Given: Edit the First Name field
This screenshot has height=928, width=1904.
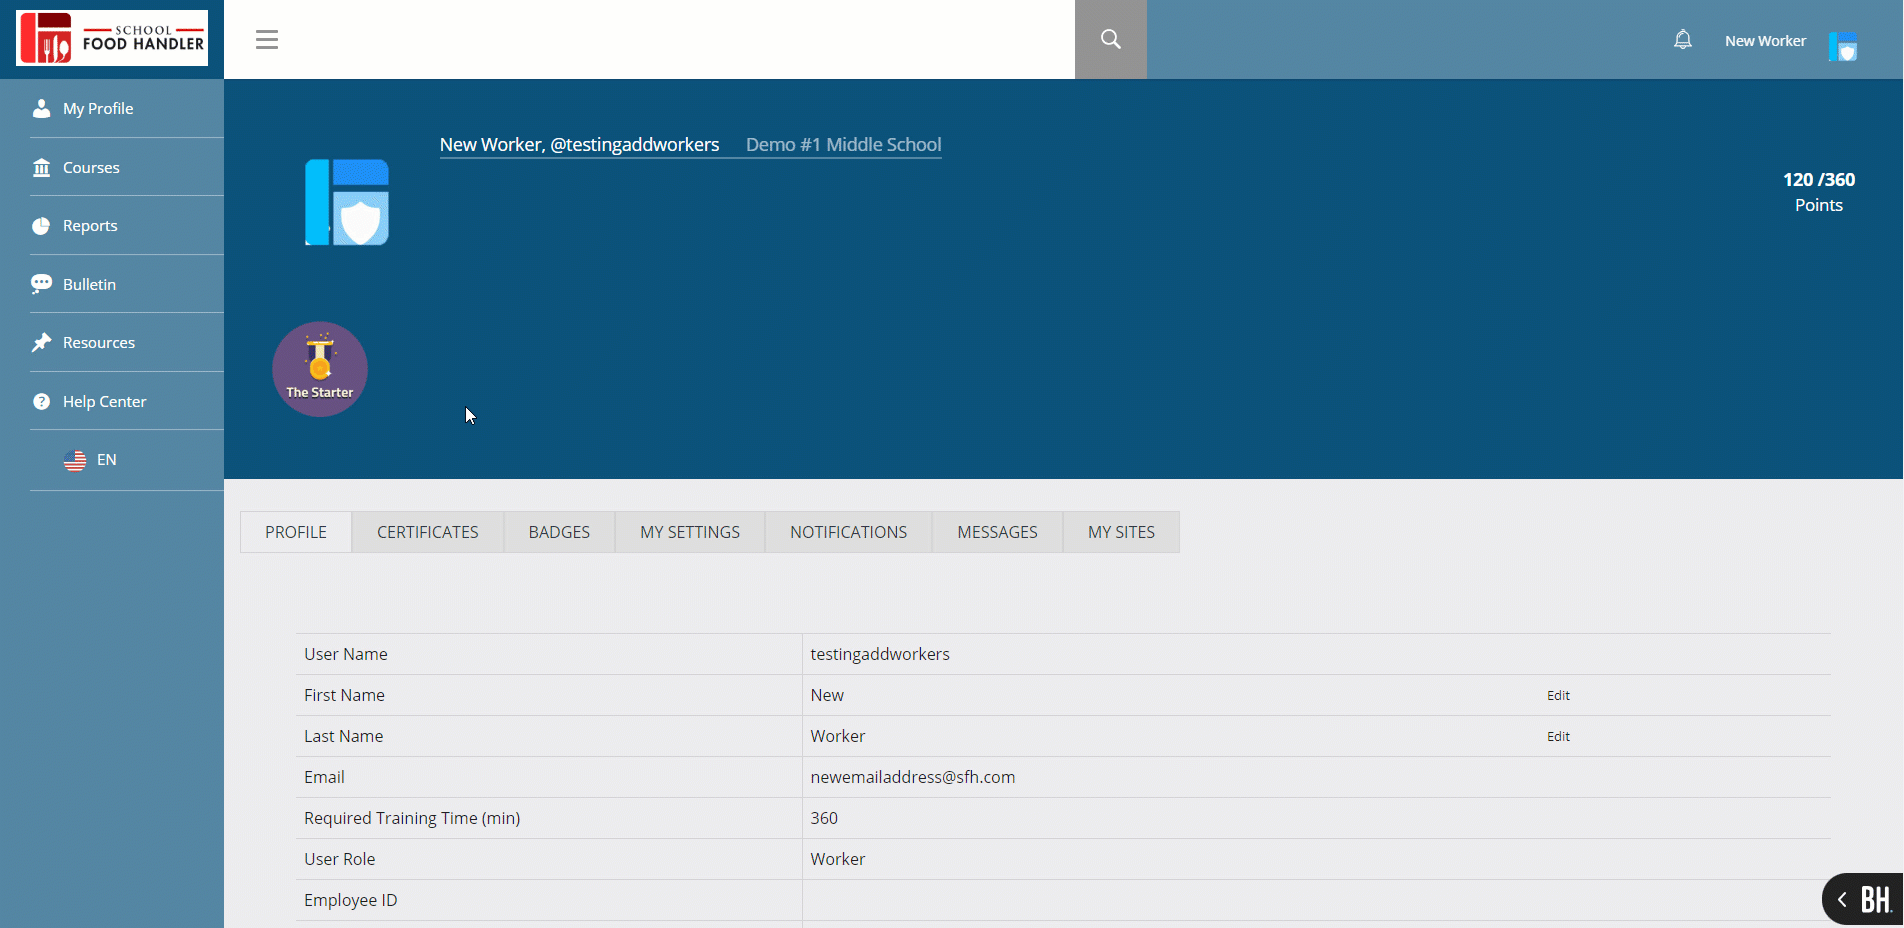Looking at the screenshot, I should pos(1558,696).
